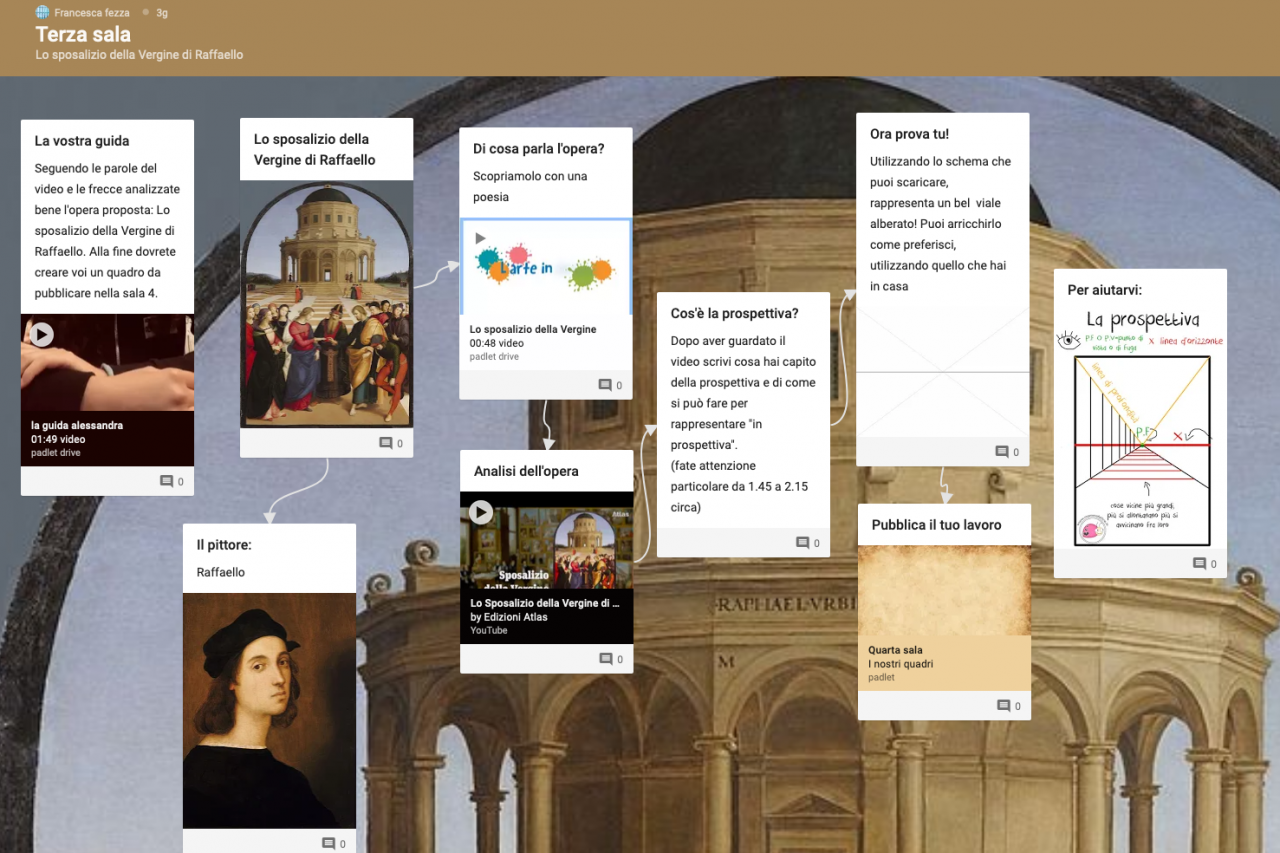Image resolution: width=1280 pixels, height=853 pixels.
Task: Open the Raphael wedding painting thumbnail
Action: [327, 305]
